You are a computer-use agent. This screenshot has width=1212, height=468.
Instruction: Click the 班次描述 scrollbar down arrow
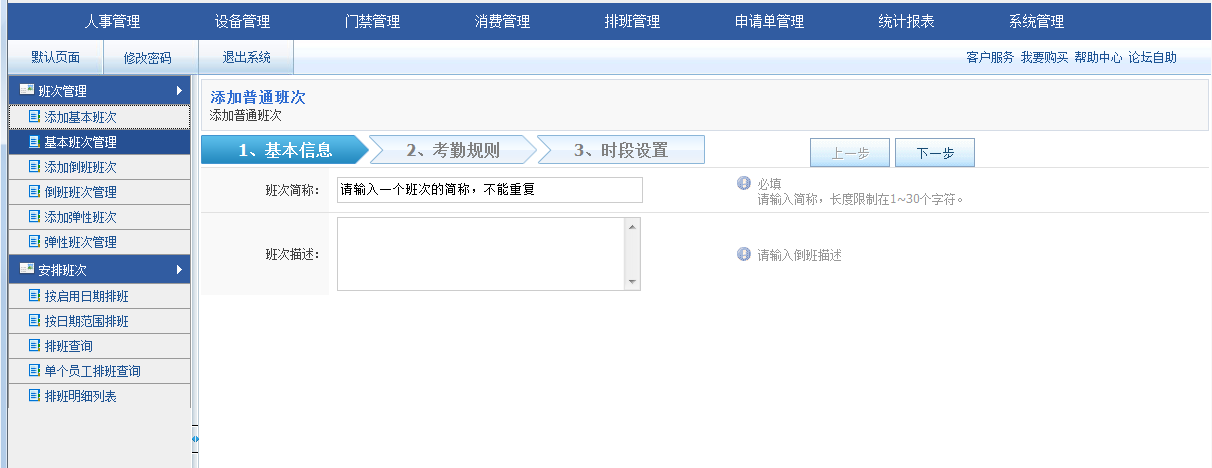click(632, 283)
